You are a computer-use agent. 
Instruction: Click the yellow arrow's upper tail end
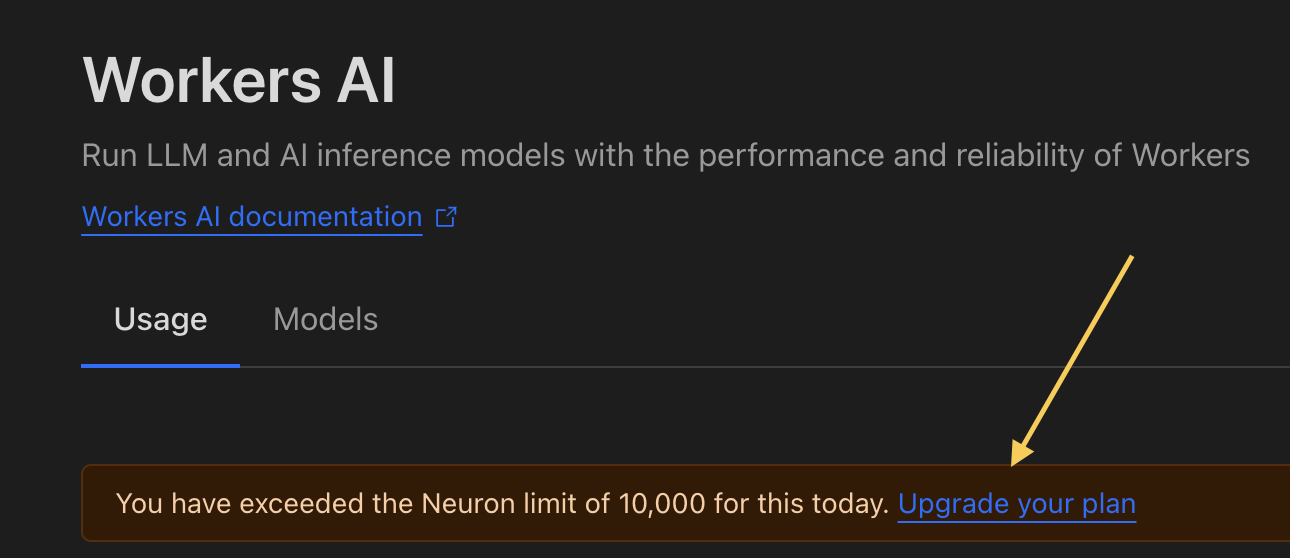(x=1129, y=260)
